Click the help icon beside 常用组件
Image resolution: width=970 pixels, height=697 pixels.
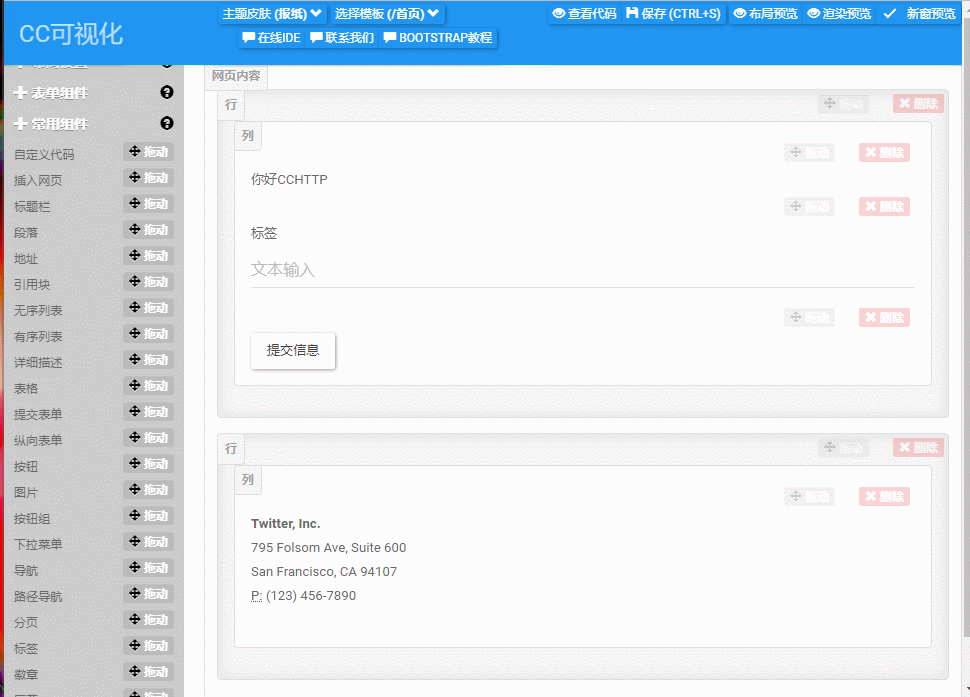point(167,124)
